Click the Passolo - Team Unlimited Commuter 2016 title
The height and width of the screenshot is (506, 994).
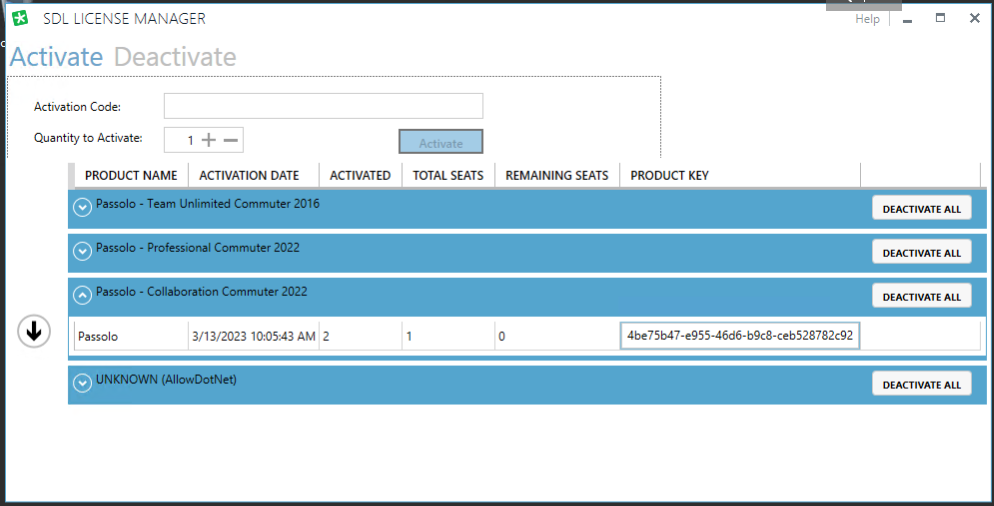(x=208, y=204)
